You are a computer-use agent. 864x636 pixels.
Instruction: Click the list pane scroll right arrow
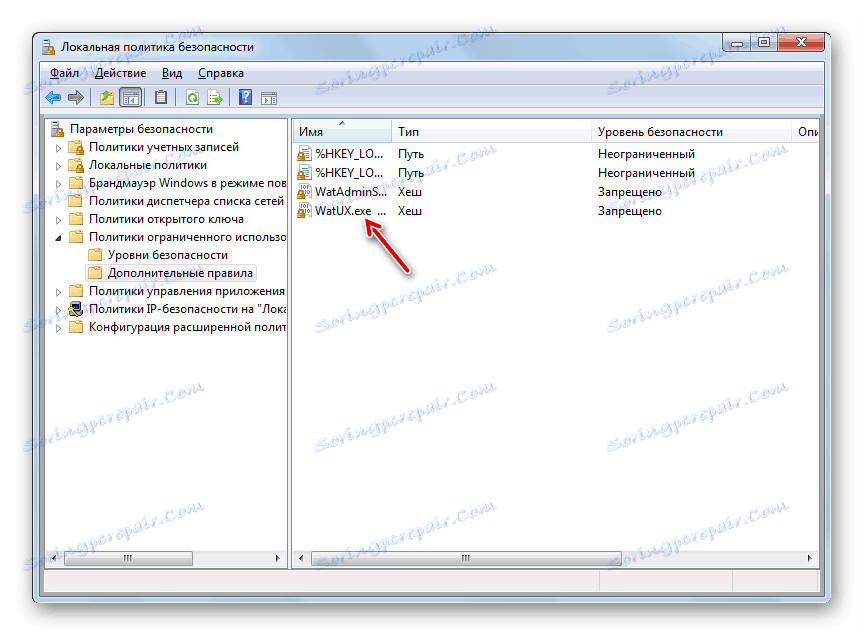[809, 558]
